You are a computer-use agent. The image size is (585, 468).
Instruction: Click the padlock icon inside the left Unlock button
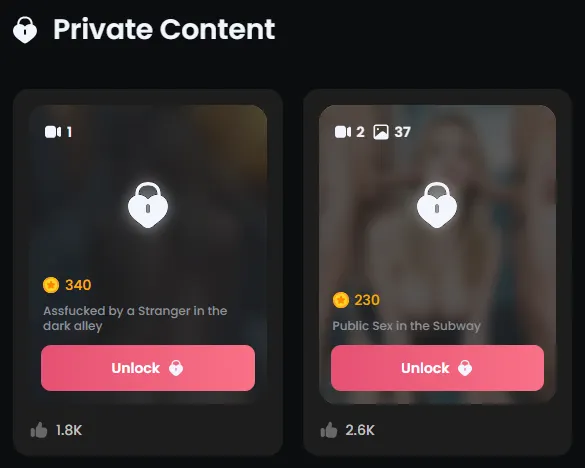tap(176, 368)
